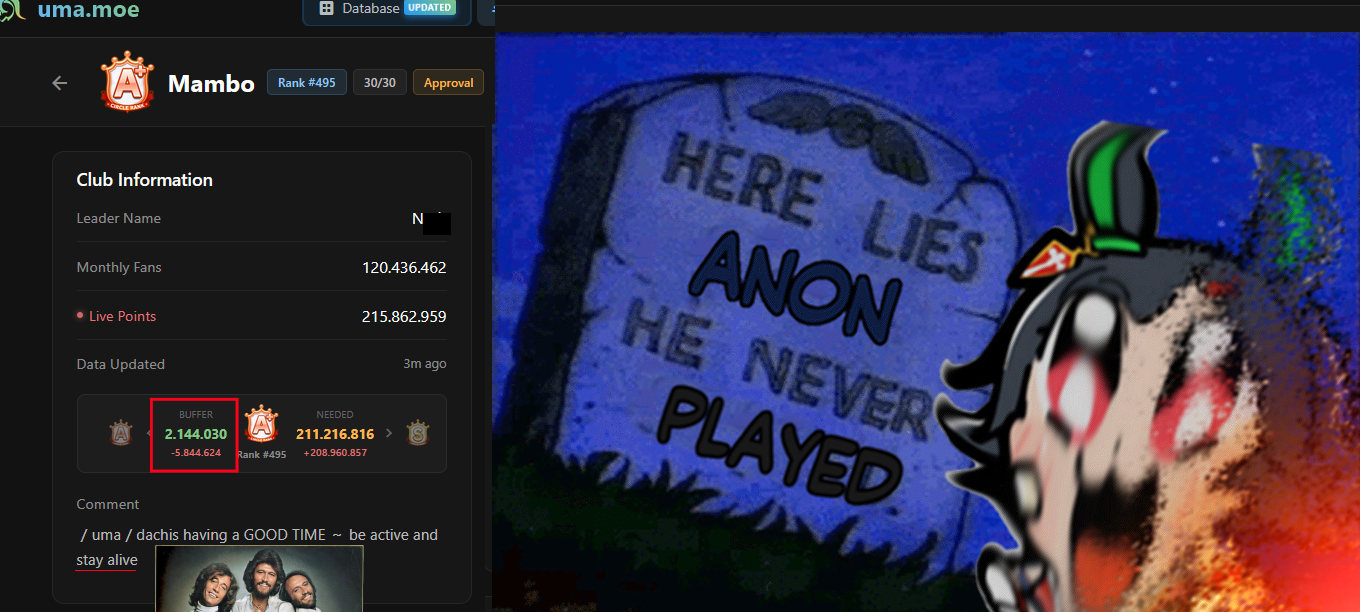
Task: Click the Bee Gees photo thumbnail
Action: (x=260, y=578)
